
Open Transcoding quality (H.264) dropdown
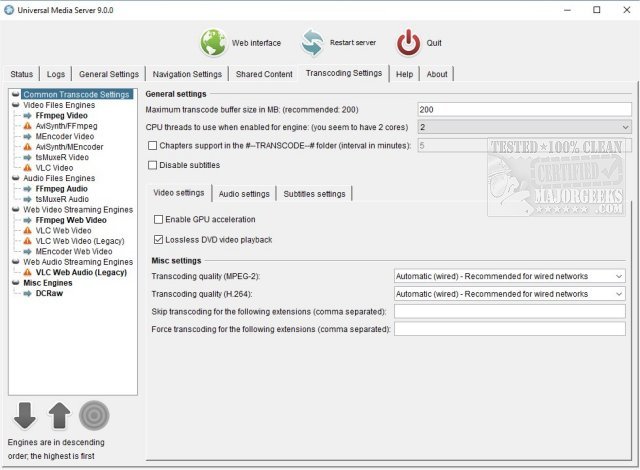[x=509, y=294]
